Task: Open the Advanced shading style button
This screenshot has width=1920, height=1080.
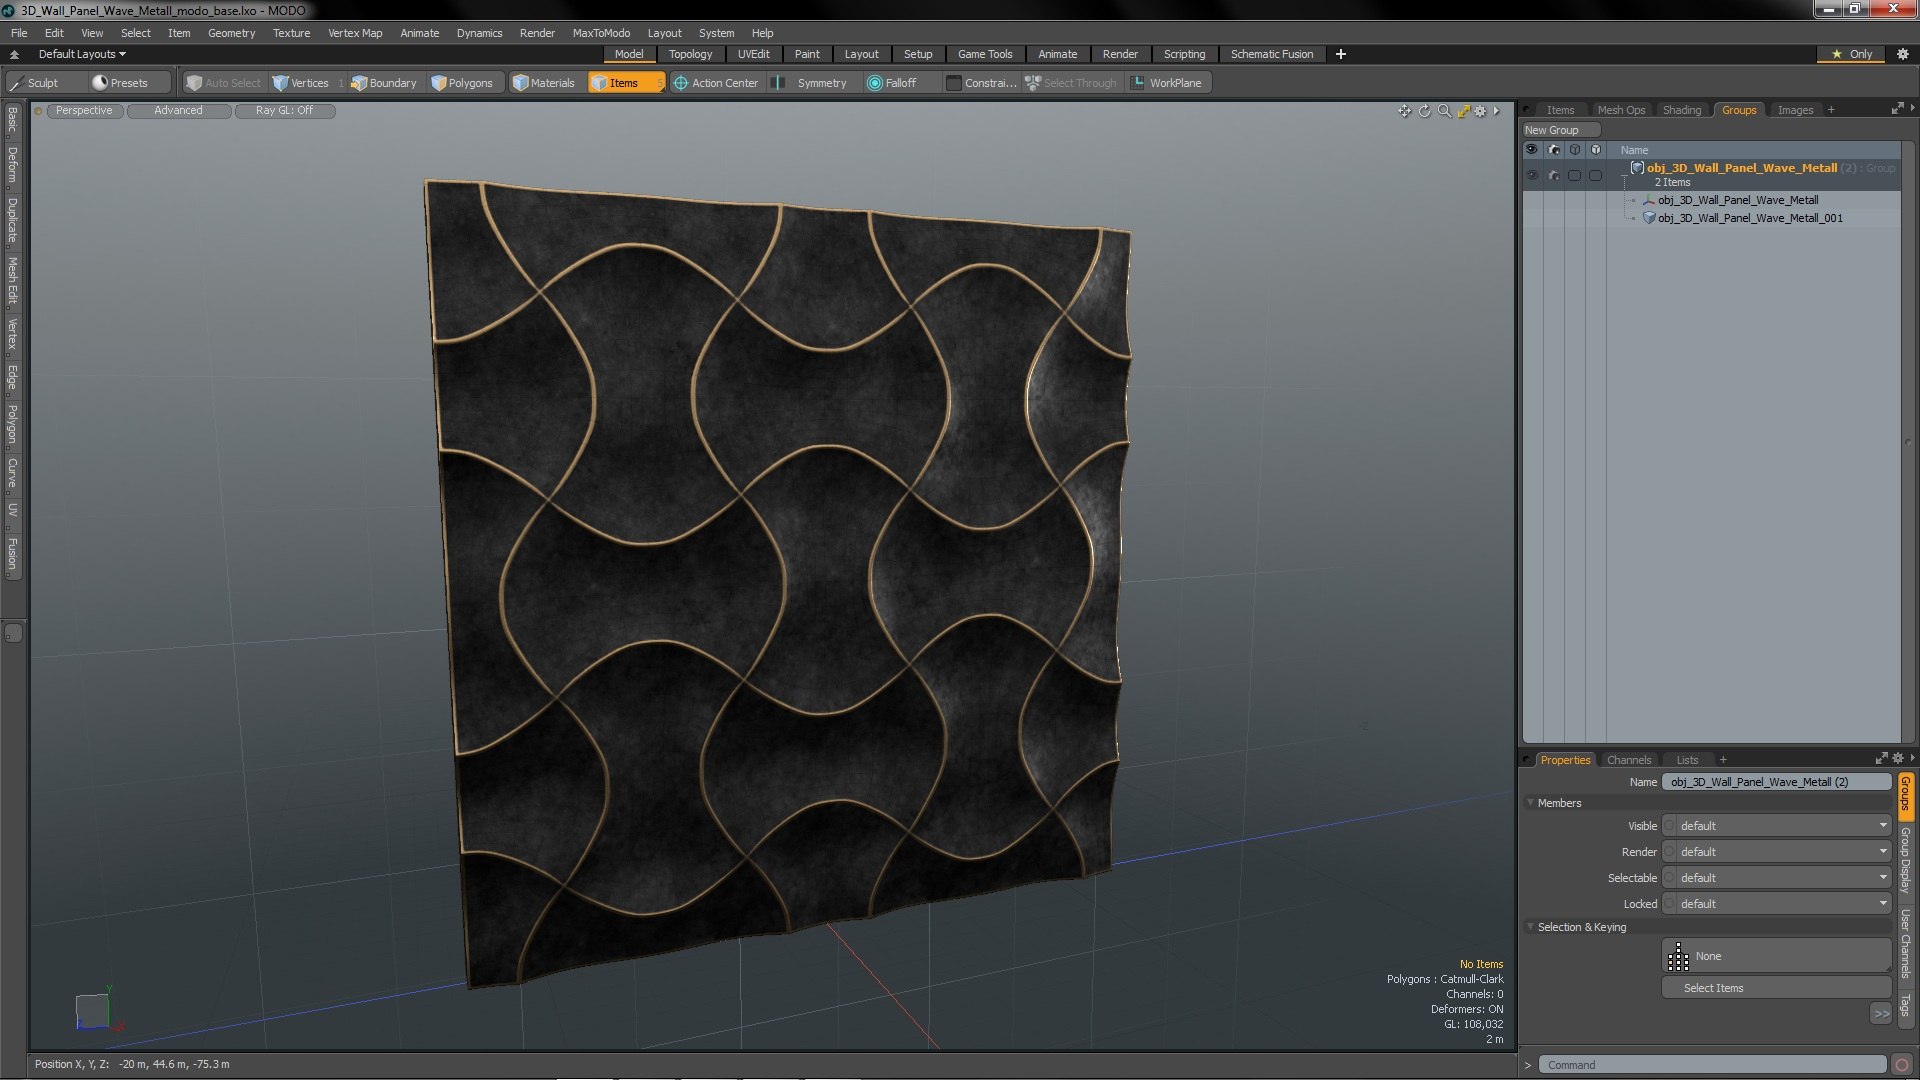Action: click(178, 111)
